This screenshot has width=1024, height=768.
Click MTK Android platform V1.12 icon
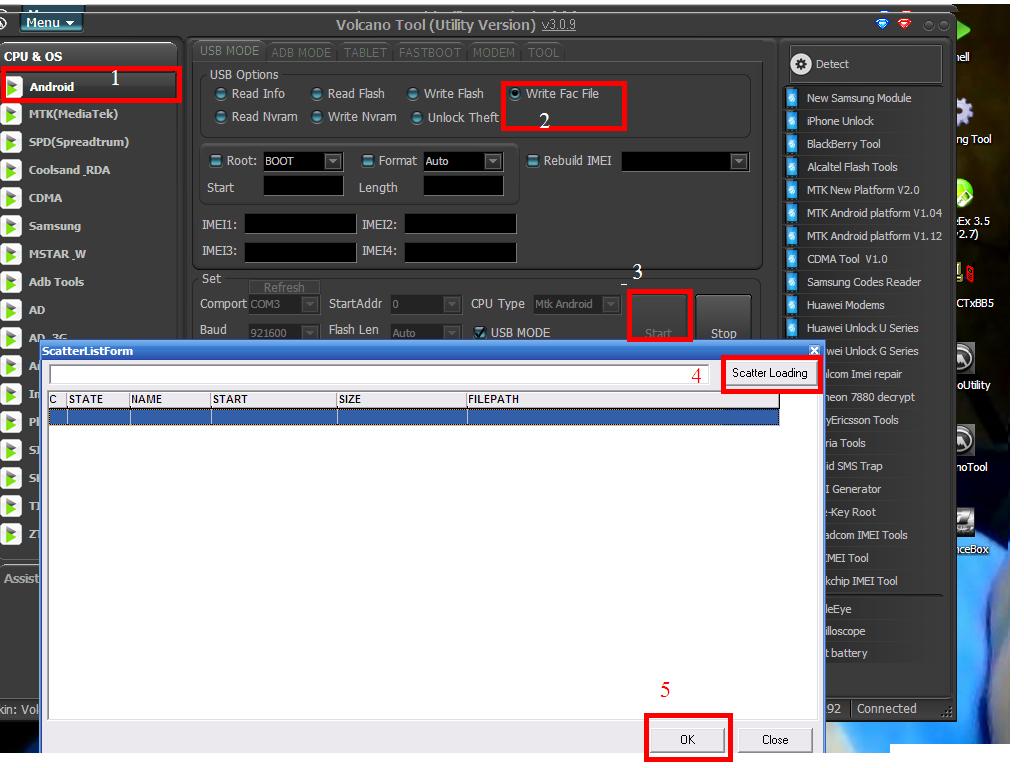(x=792, y=236)
